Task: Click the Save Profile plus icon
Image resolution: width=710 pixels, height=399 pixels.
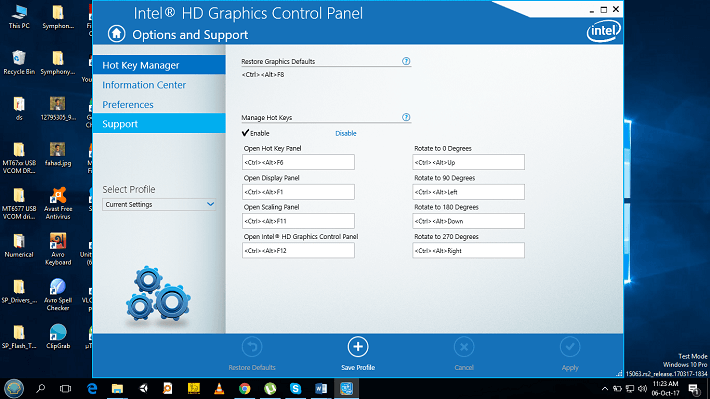Action: [358, 347]
